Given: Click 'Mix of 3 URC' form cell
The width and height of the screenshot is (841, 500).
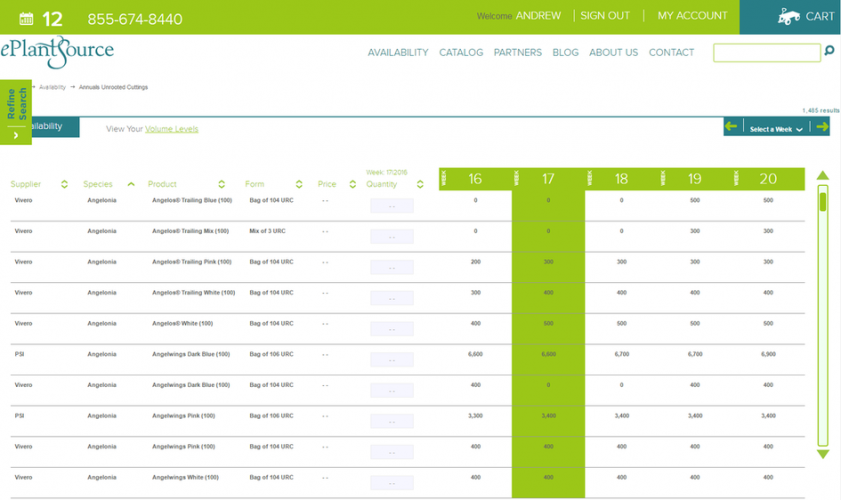Looking at the screenshot, I should point(267,231).
